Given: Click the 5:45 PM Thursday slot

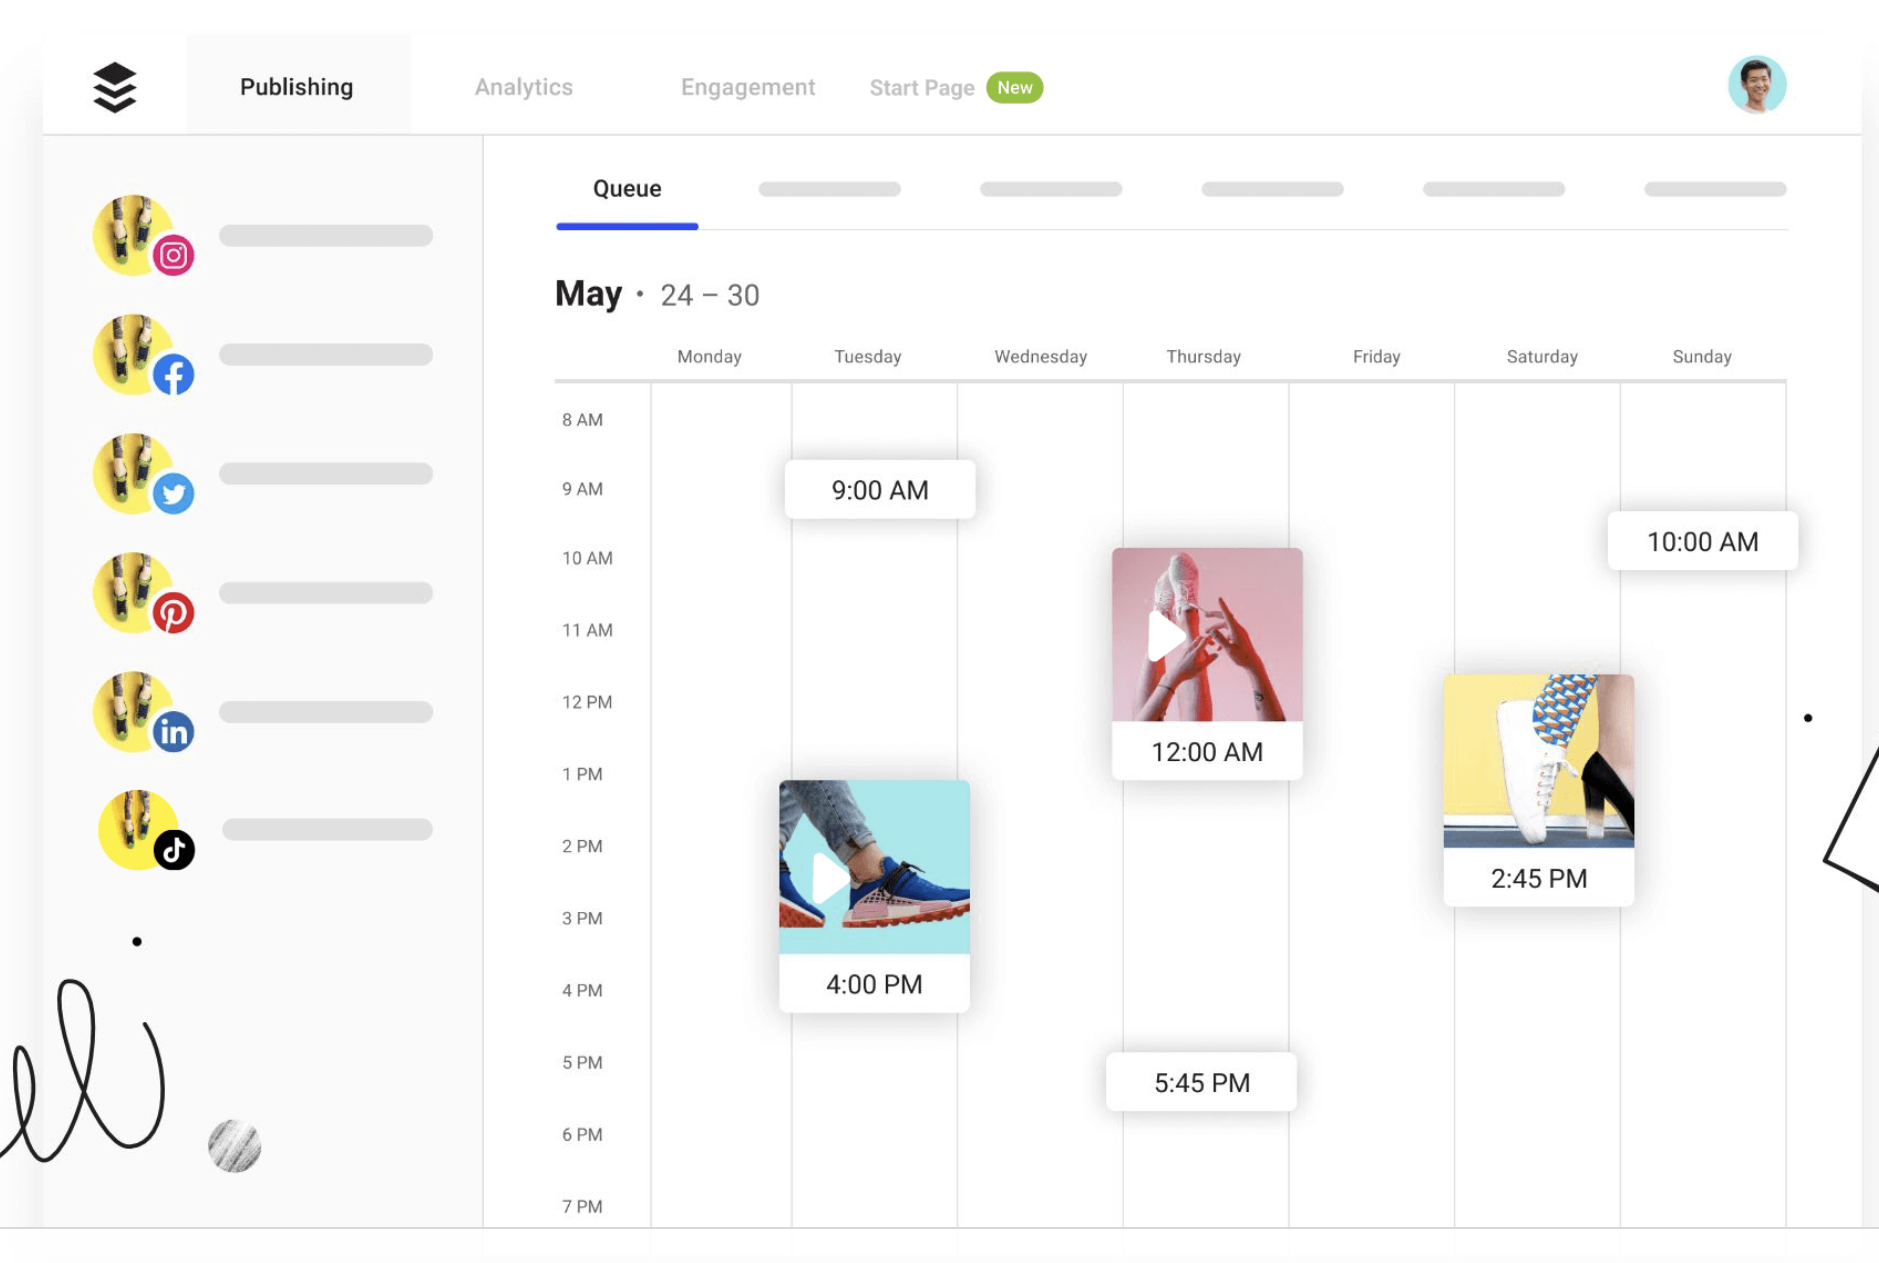Looking at the screenshot, I should pos(1201,1083).
